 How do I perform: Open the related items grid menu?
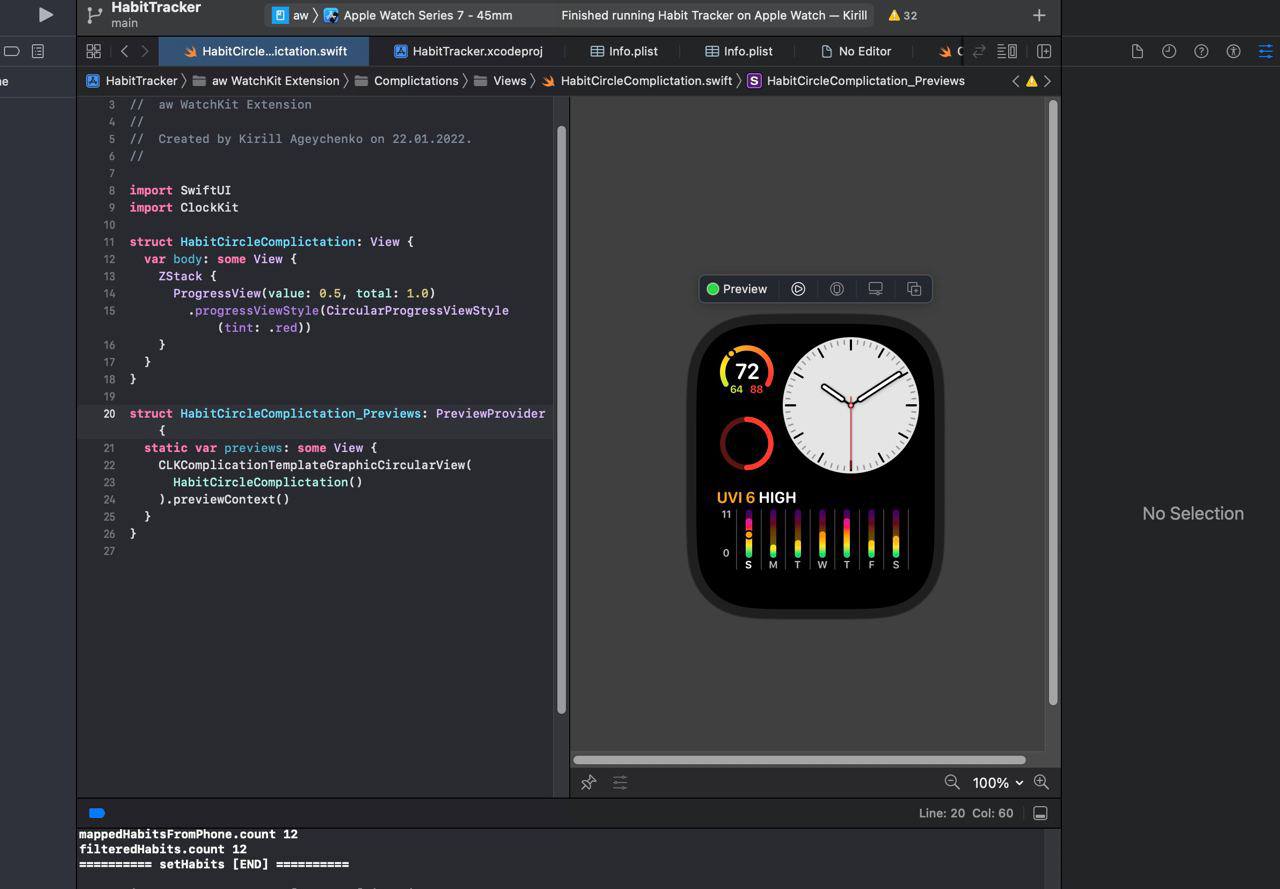pos(93,51)
